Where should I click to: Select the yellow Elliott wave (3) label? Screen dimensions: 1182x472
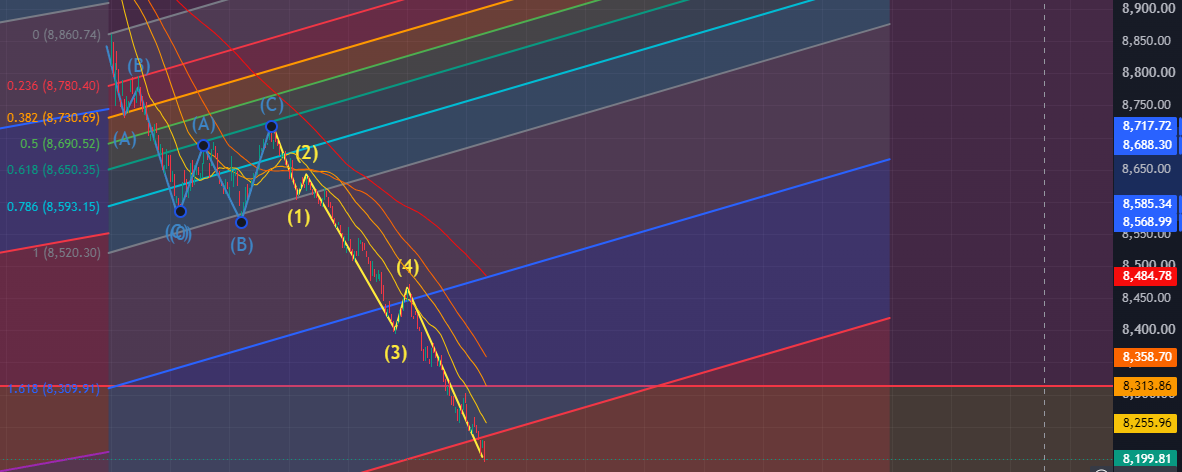[x=396, y=352]
